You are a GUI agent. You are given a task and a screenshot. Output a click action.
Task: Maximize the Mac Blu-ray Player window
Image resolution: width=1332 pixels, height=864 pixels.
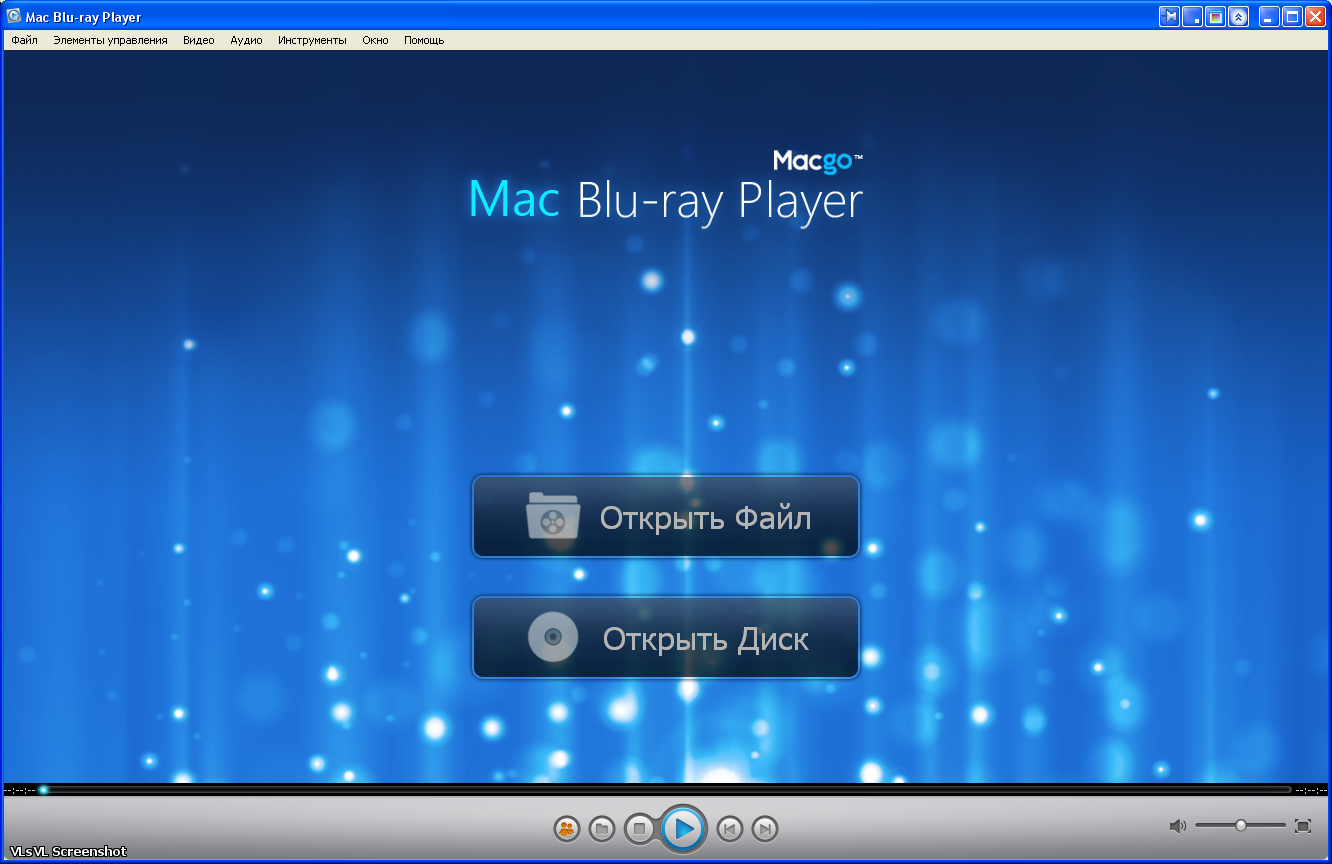(1292, 16)
